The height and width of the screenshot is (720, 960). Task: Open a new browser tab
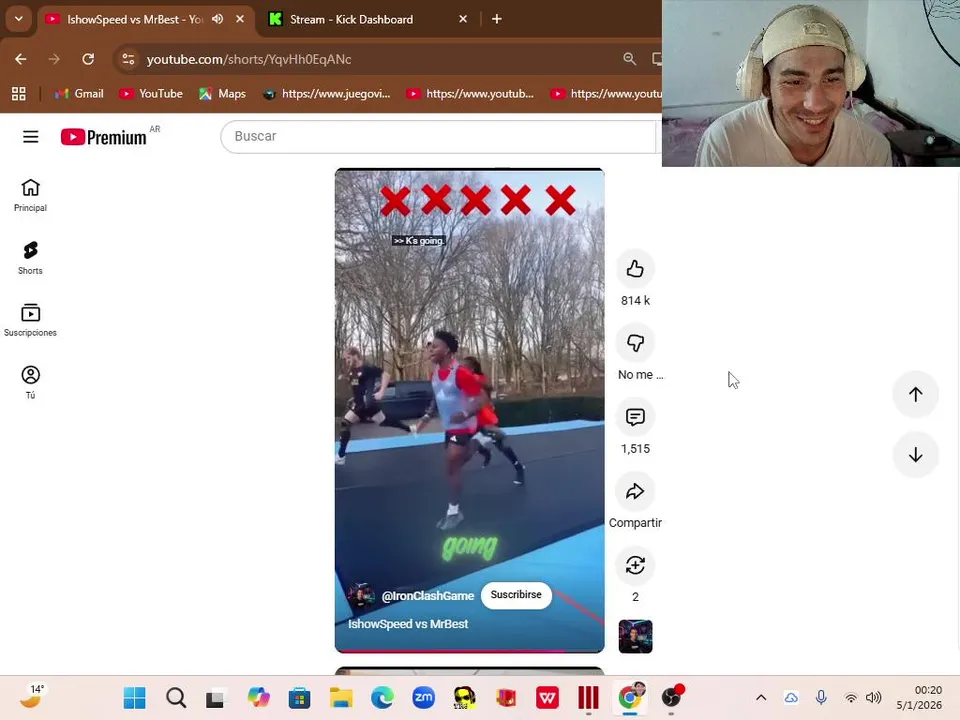[x=497, y=19]
